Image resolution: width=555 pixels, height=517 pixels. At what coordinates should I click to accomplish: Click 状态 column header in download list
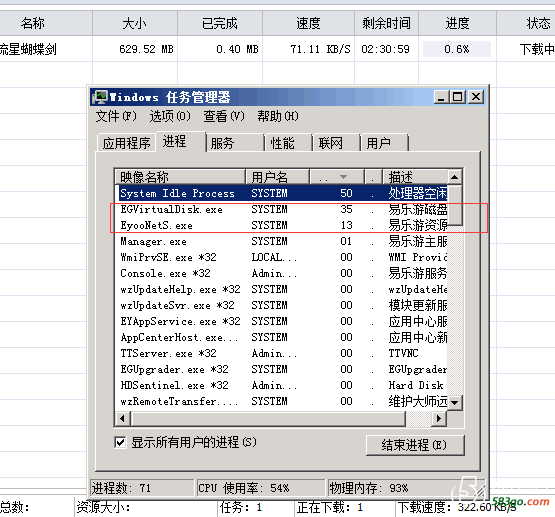point(526,23)
